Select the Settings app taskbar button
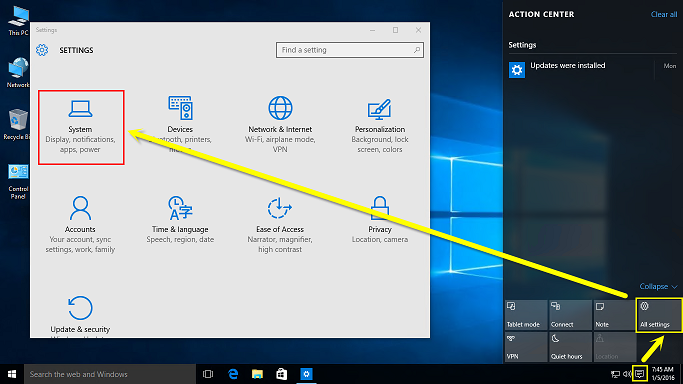Image resolution: width=683 pixels, height=384 pixels. tap(306, 374)
